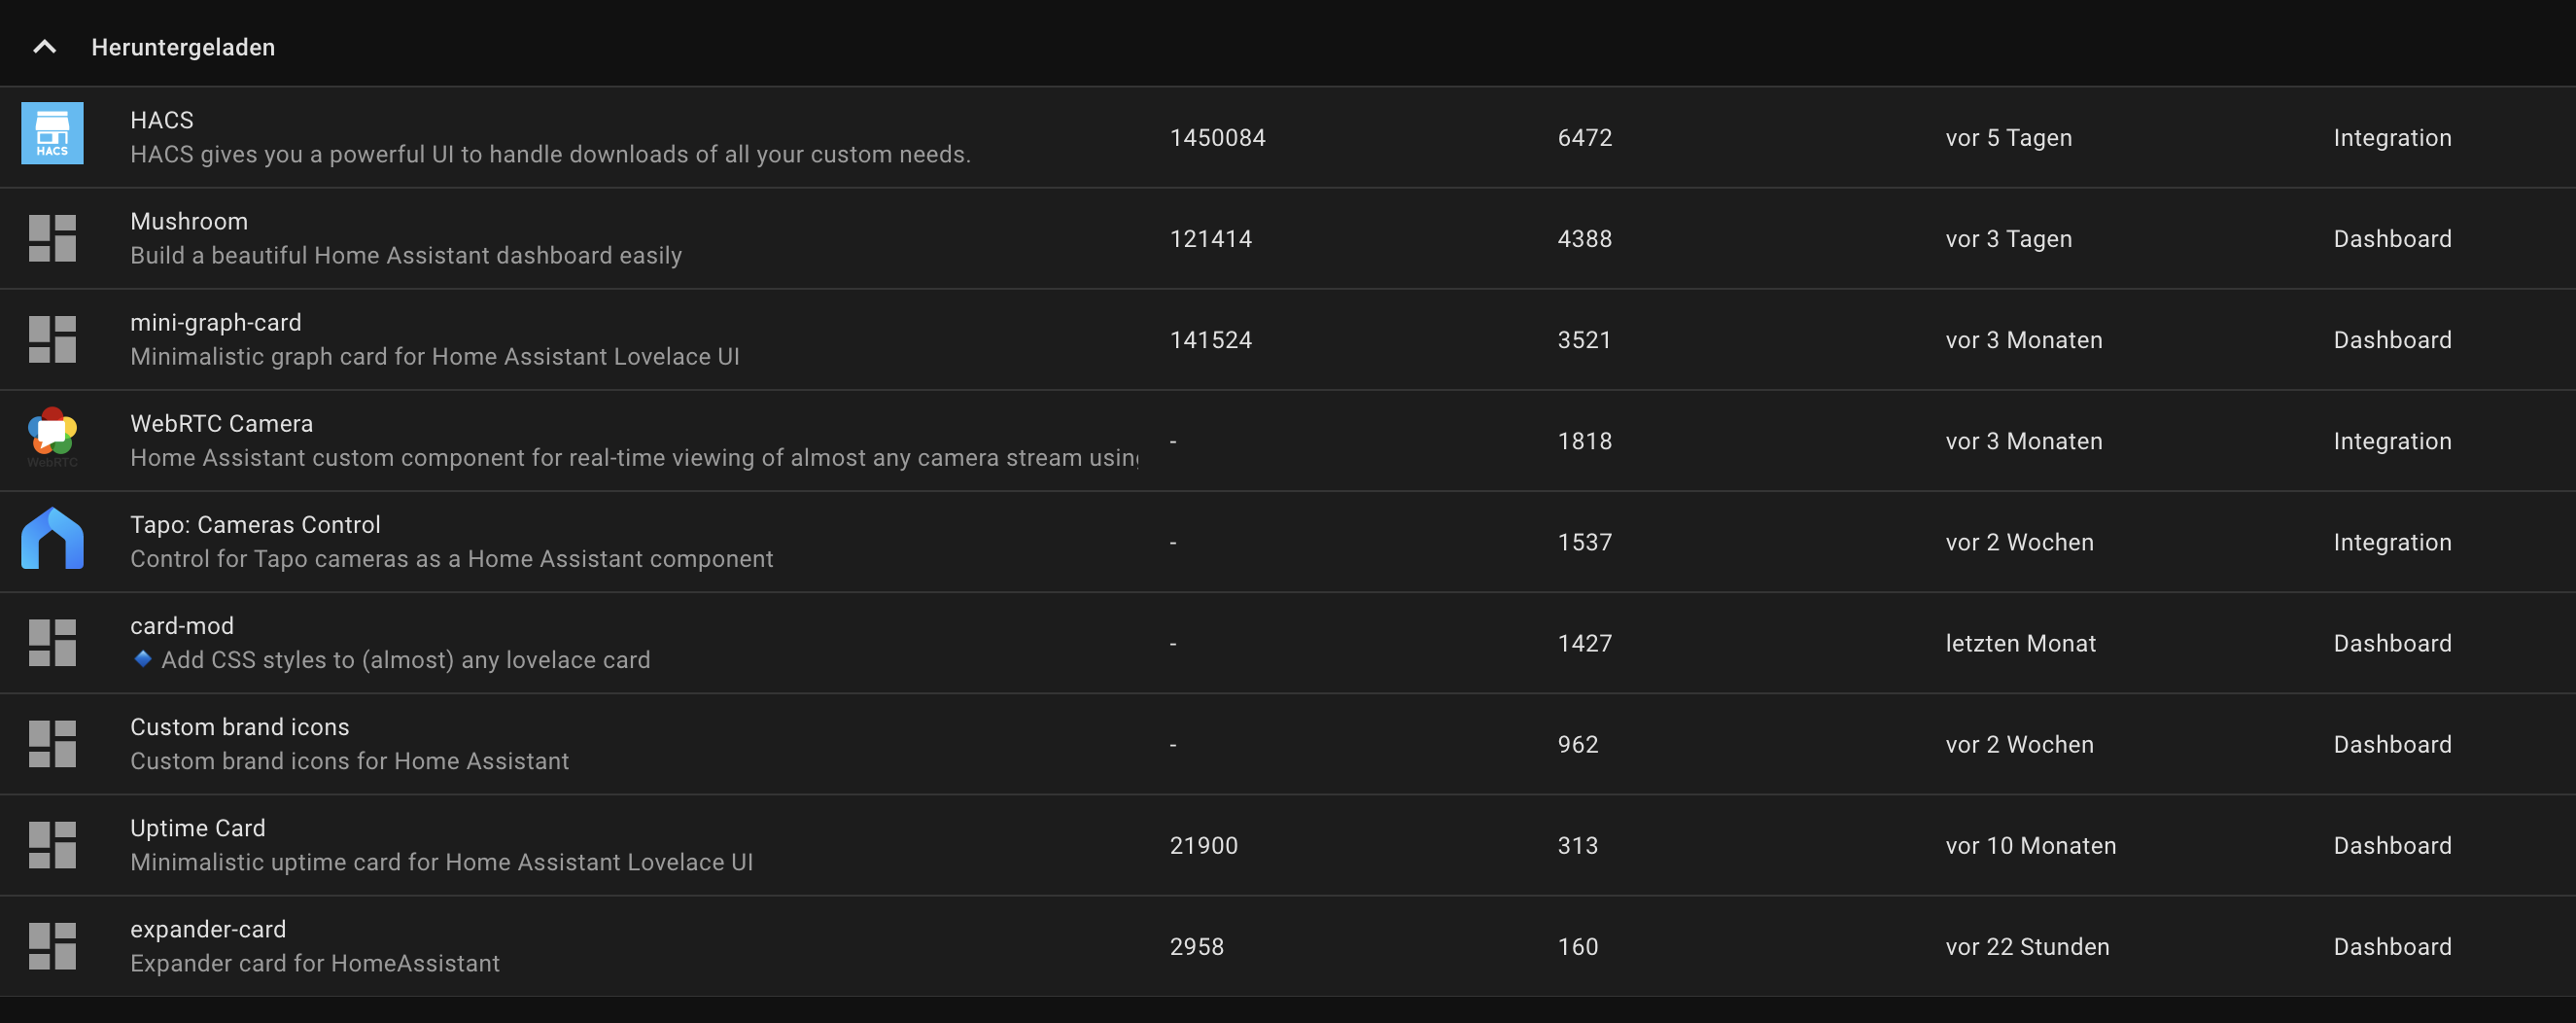Viewport: 2576px width, 1023px height.
Task: Collapse the Heruntergeladen section chevron
Action: pyautogui.click(x=44, y=47)
